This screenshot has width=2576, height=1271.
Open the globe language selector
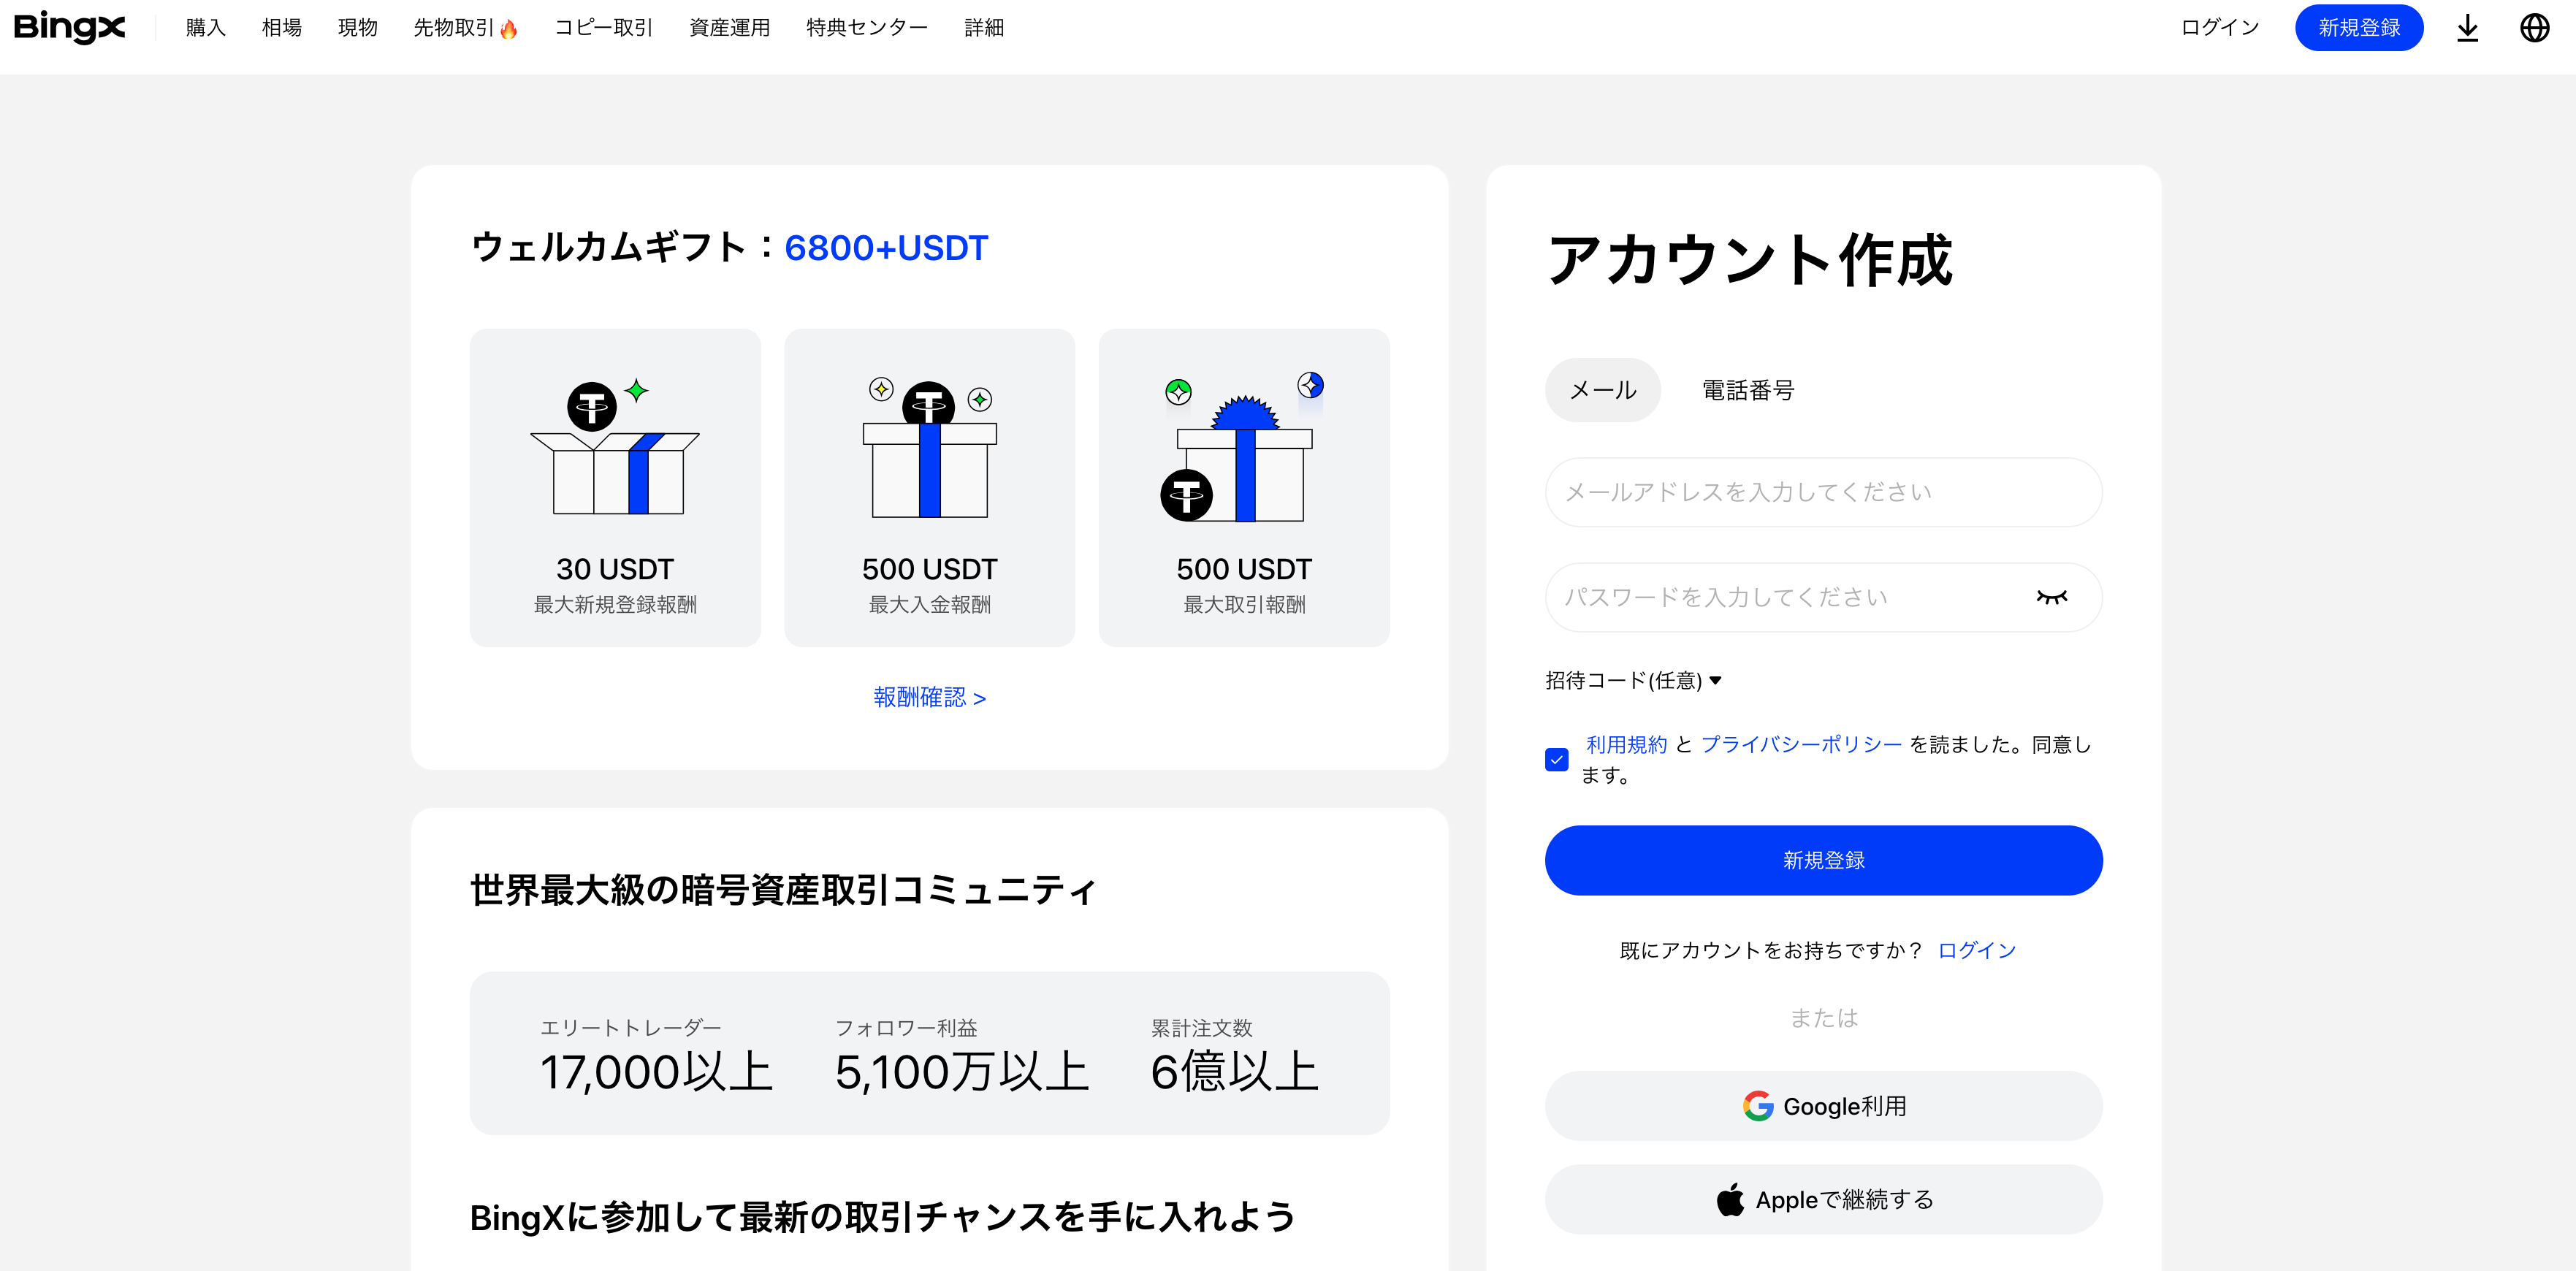[2534, 28]
